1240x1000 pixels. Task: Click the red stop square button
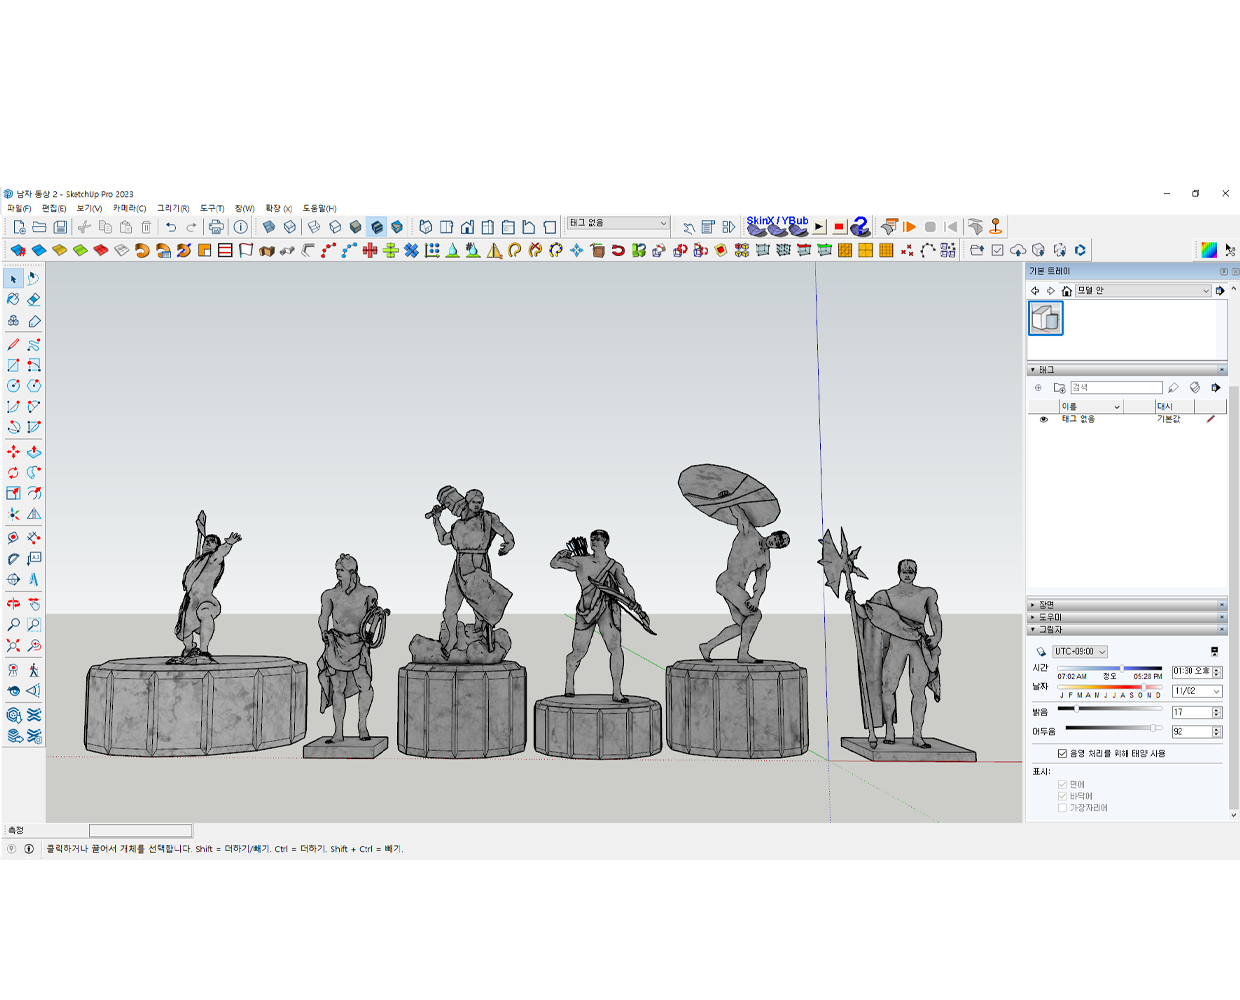pos(839,227)
